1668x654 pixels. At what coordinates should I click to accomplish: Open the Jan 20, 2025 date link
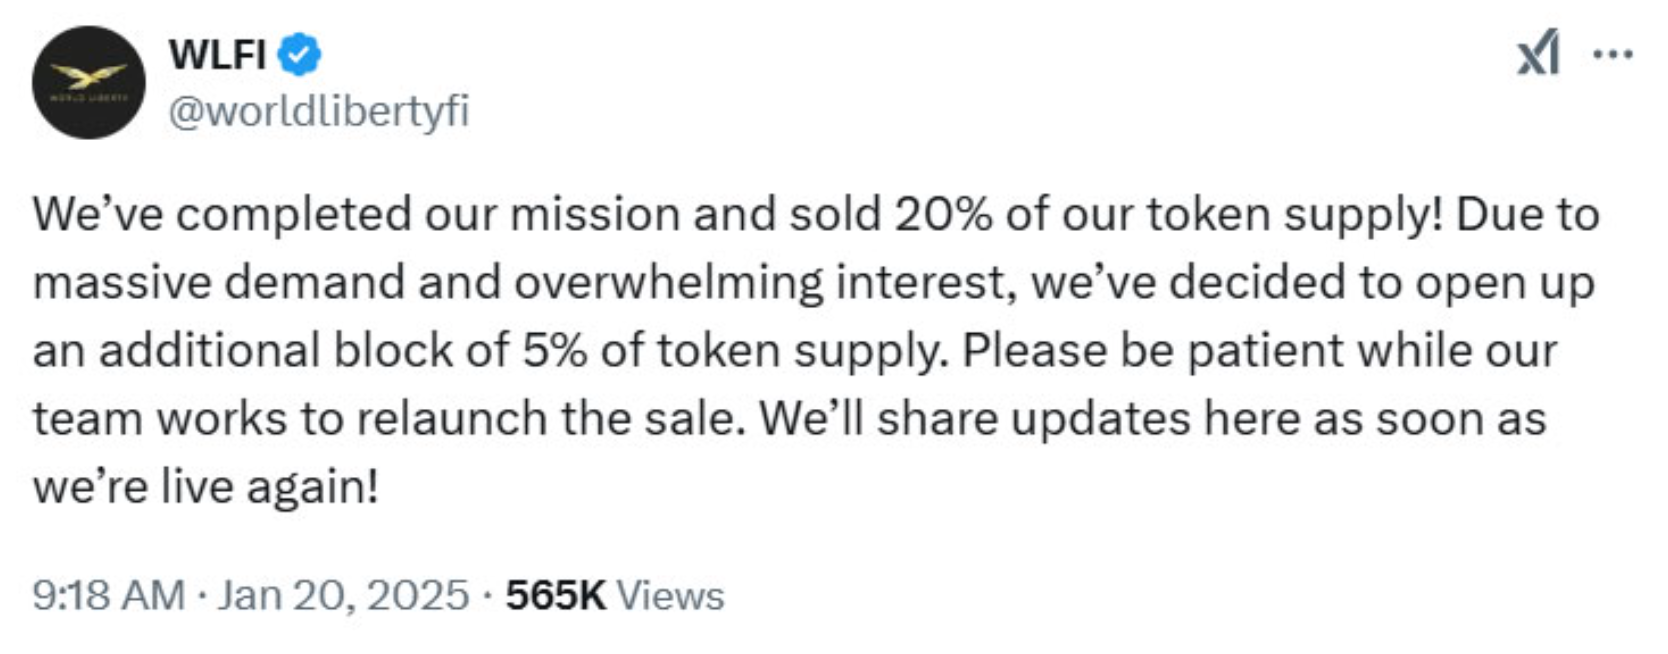343,595
